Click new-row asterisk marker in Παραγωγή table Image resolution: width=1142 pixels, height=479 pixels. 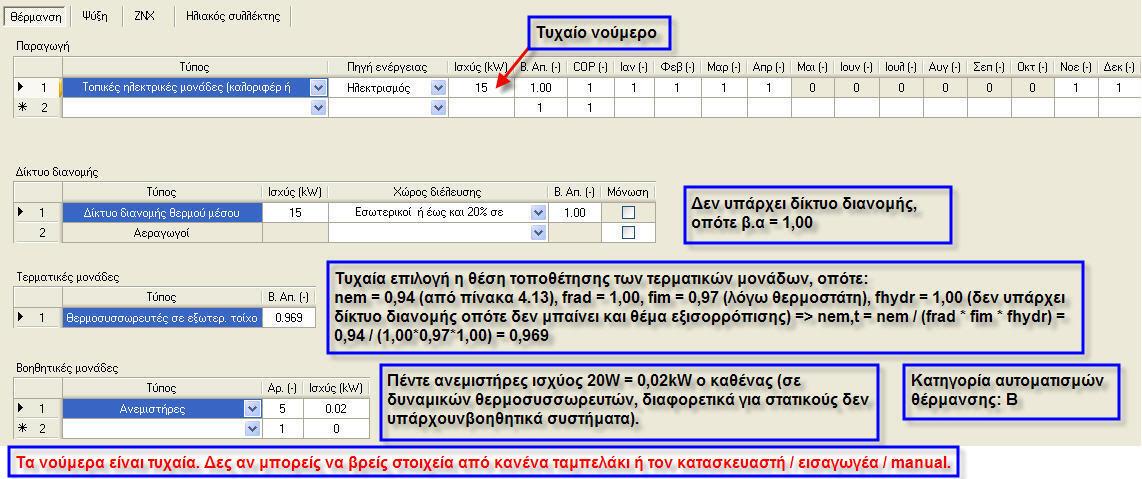[22, 107]
